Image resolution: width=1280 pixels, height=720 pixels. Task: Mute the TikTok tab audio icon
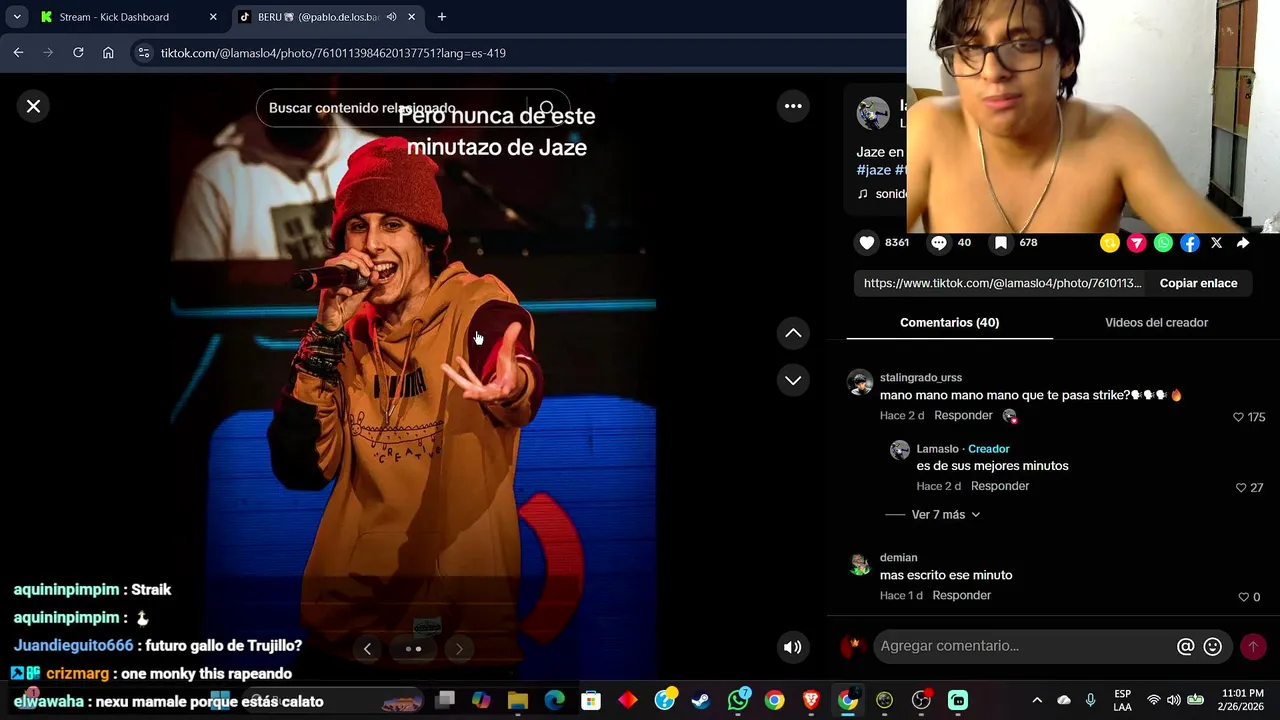[392, 17]
